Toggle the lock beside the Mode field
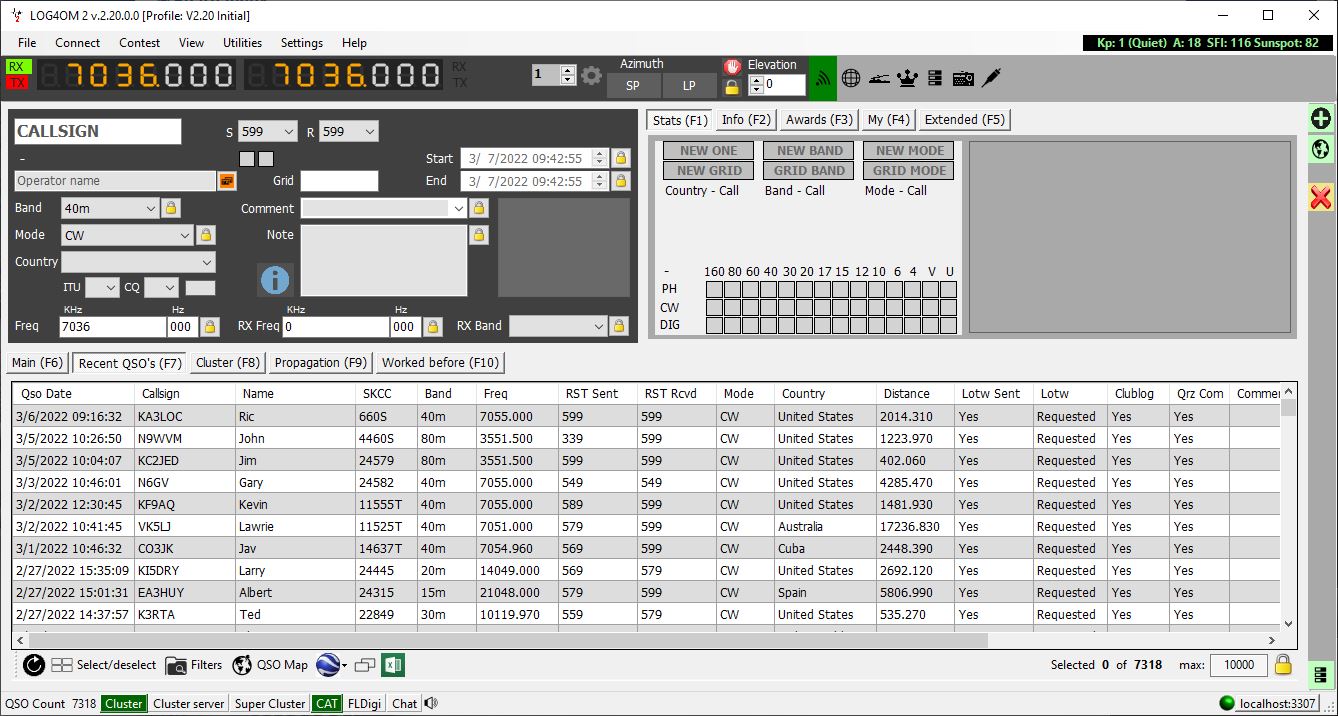 click(x=206, y=235)
